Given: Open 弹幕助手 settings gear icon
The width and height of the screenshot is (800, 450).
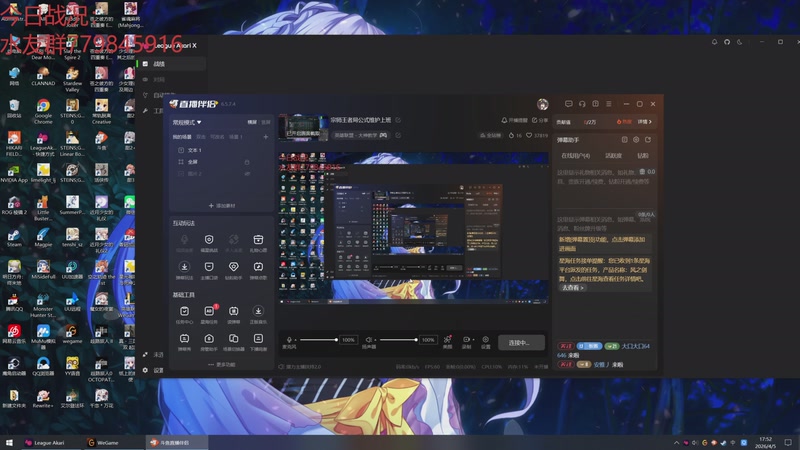Looking at the screenshot, I should click(636, 140).
